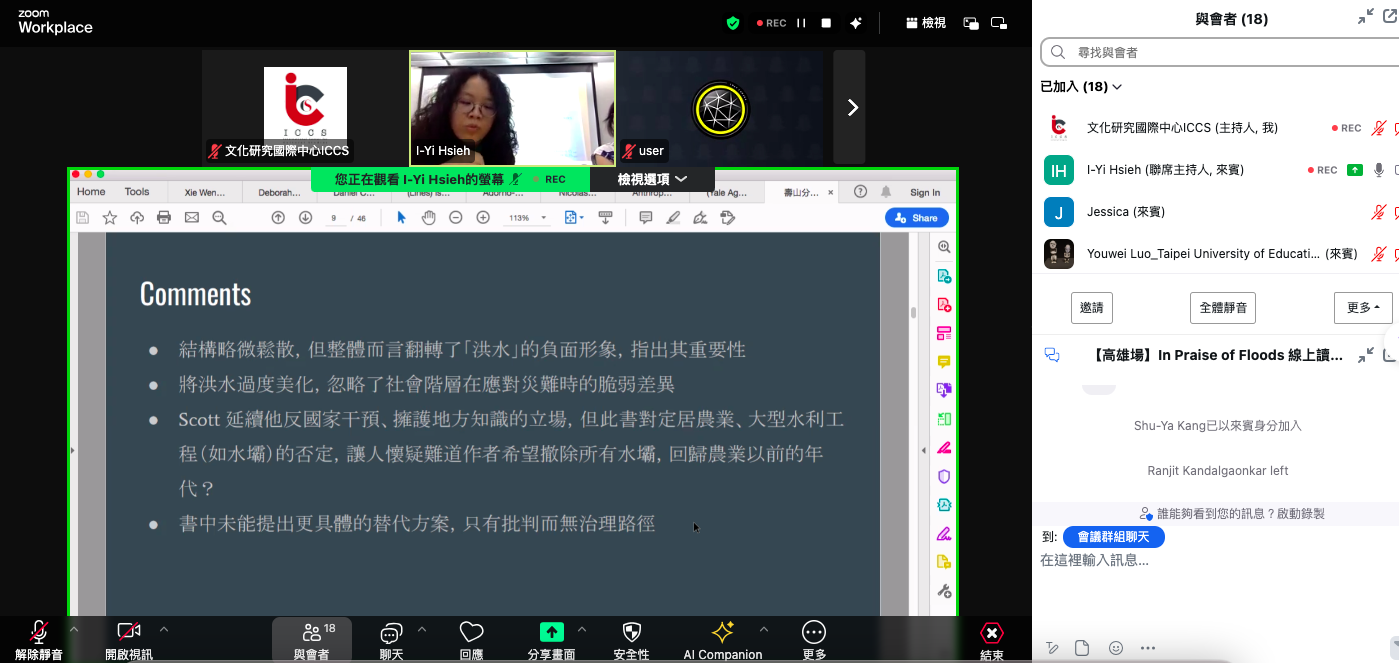Open the More (更多) dropdown in participants panel
The height and width of the screenshot is (663, 1399).
[1362, 308]
